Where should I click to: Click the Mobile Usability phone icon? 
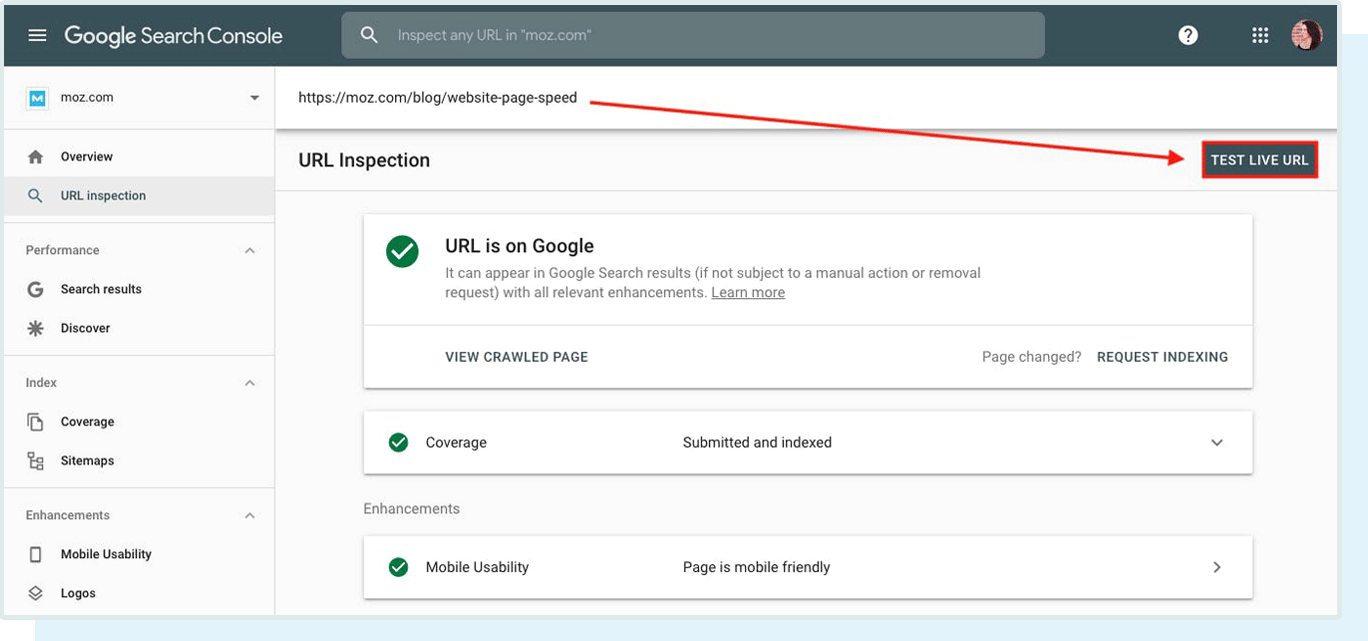pos(38,553)
